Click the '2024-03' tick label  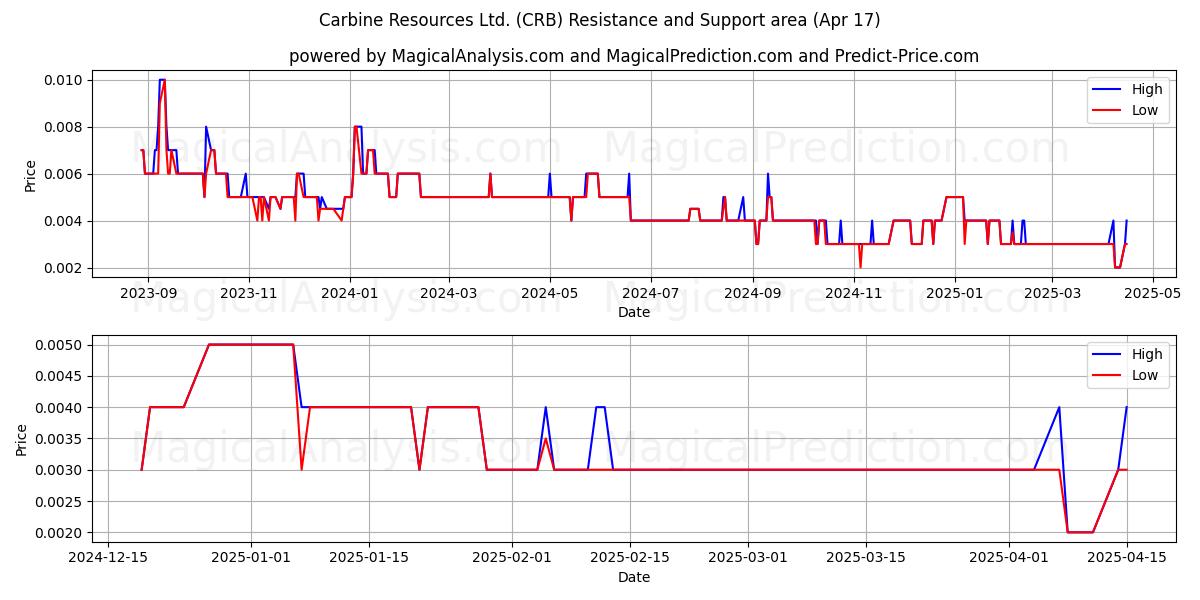tap(448, 293)
